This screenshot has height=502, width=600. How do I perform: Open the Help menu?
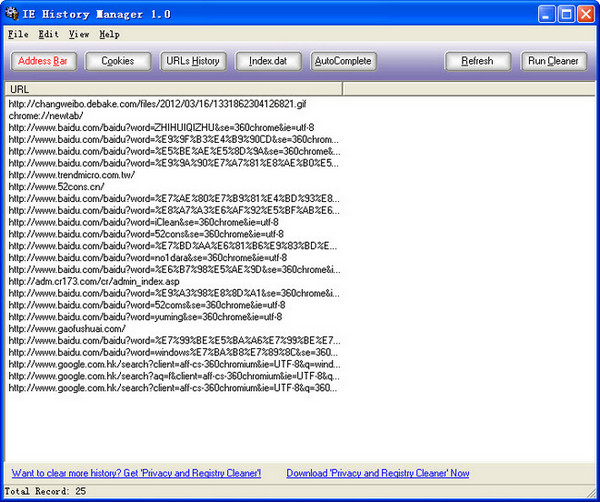(x=109, y=34)
